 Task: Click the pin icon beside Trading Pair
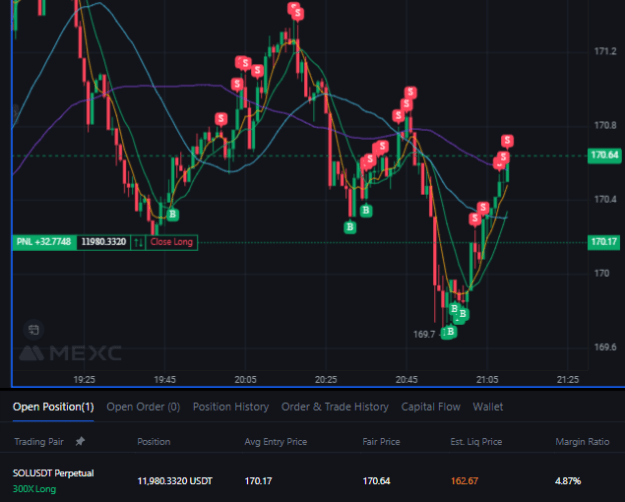point(80,441)
